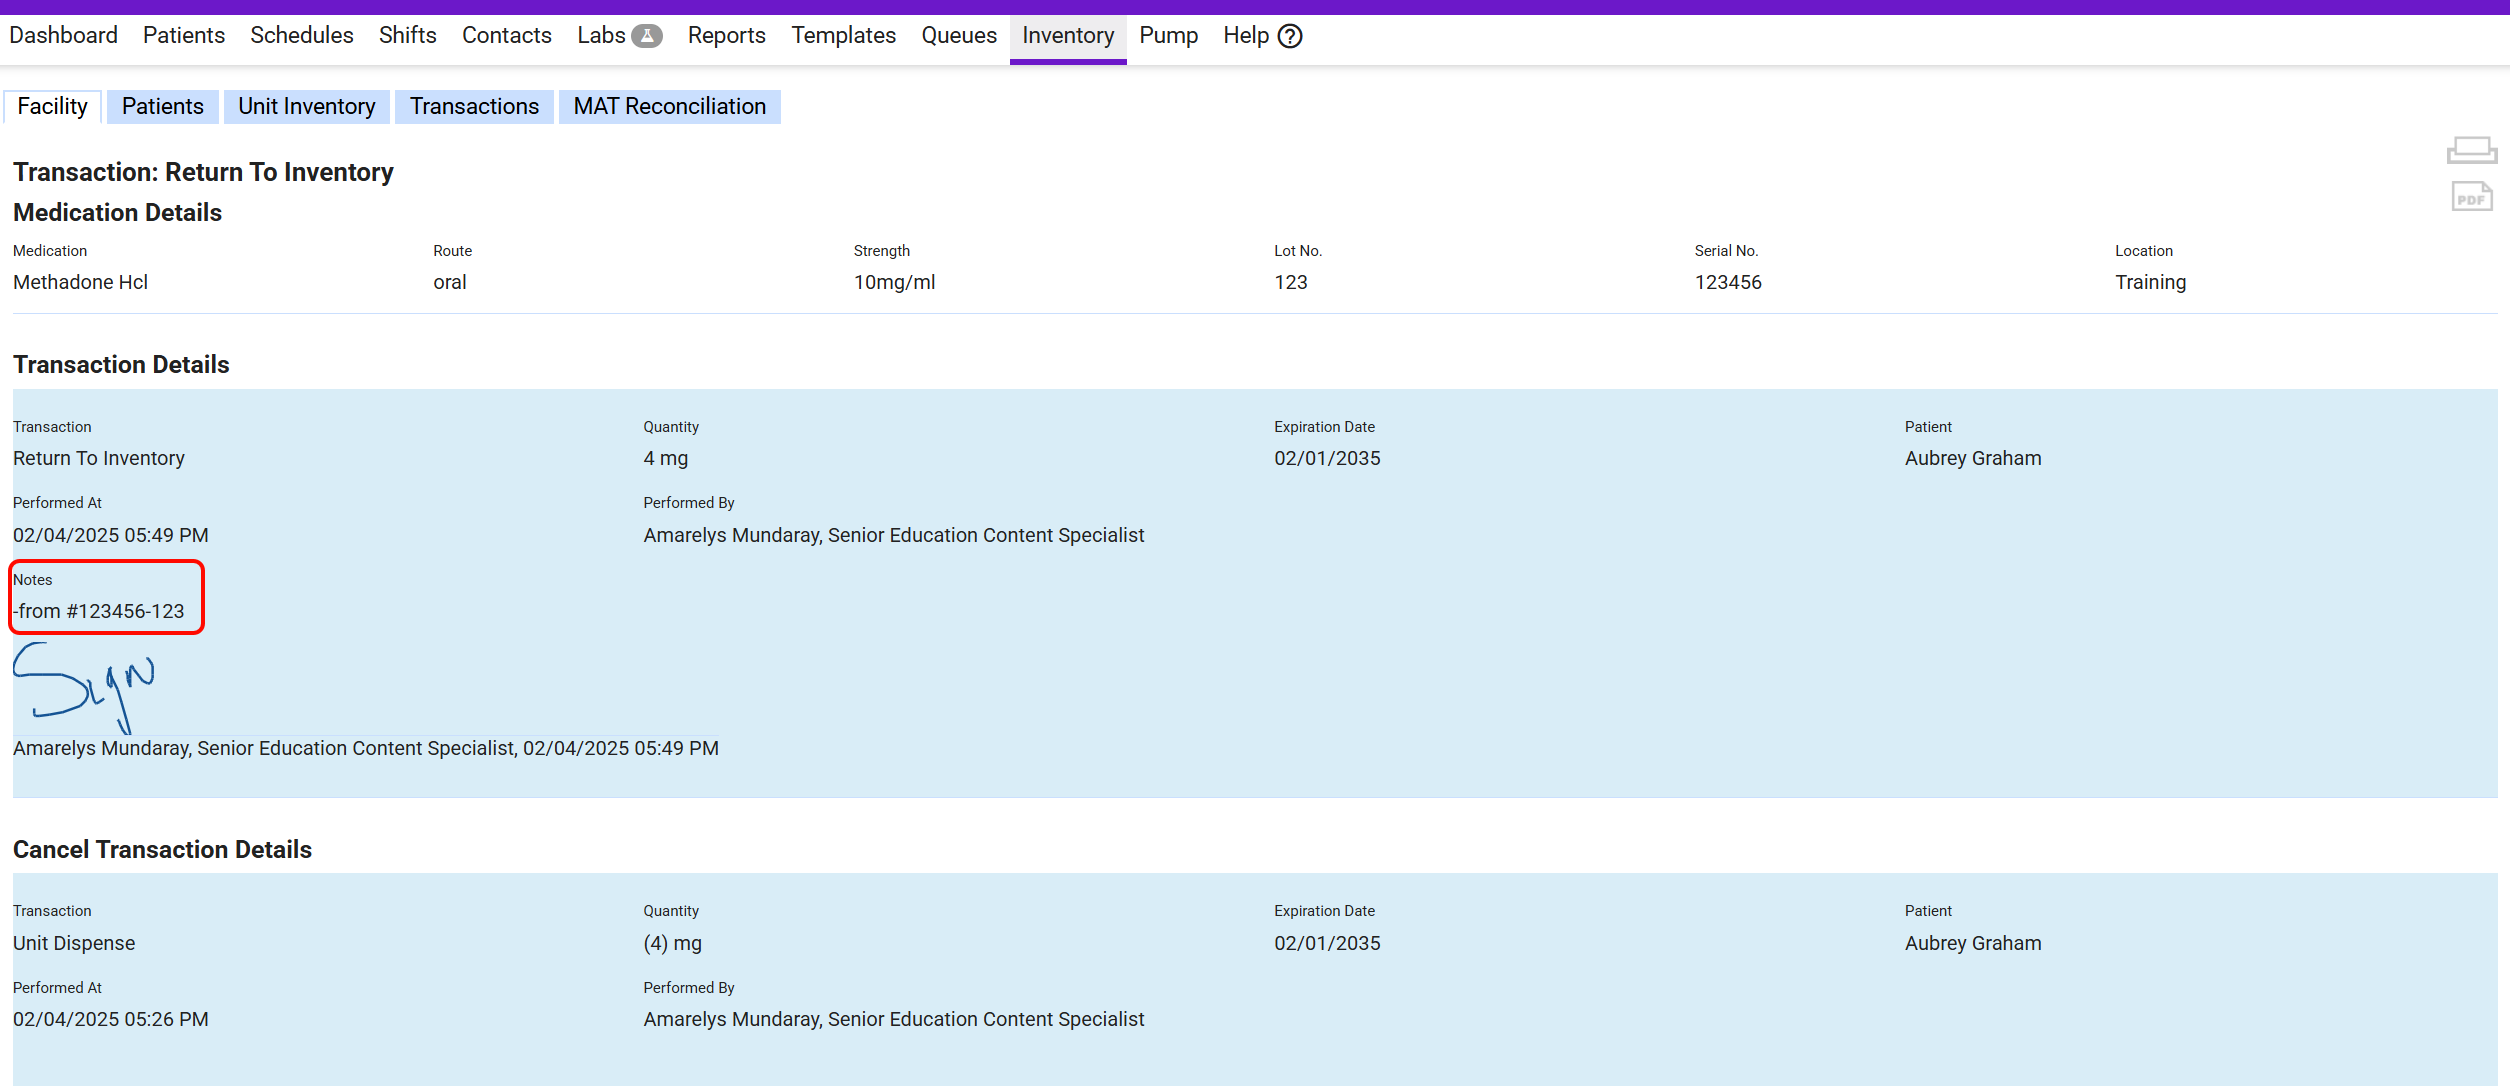Viewport: 2510px width, 1086px height.
Task: Open the Unit Inventory tab
Action: (x=306, y=107)
